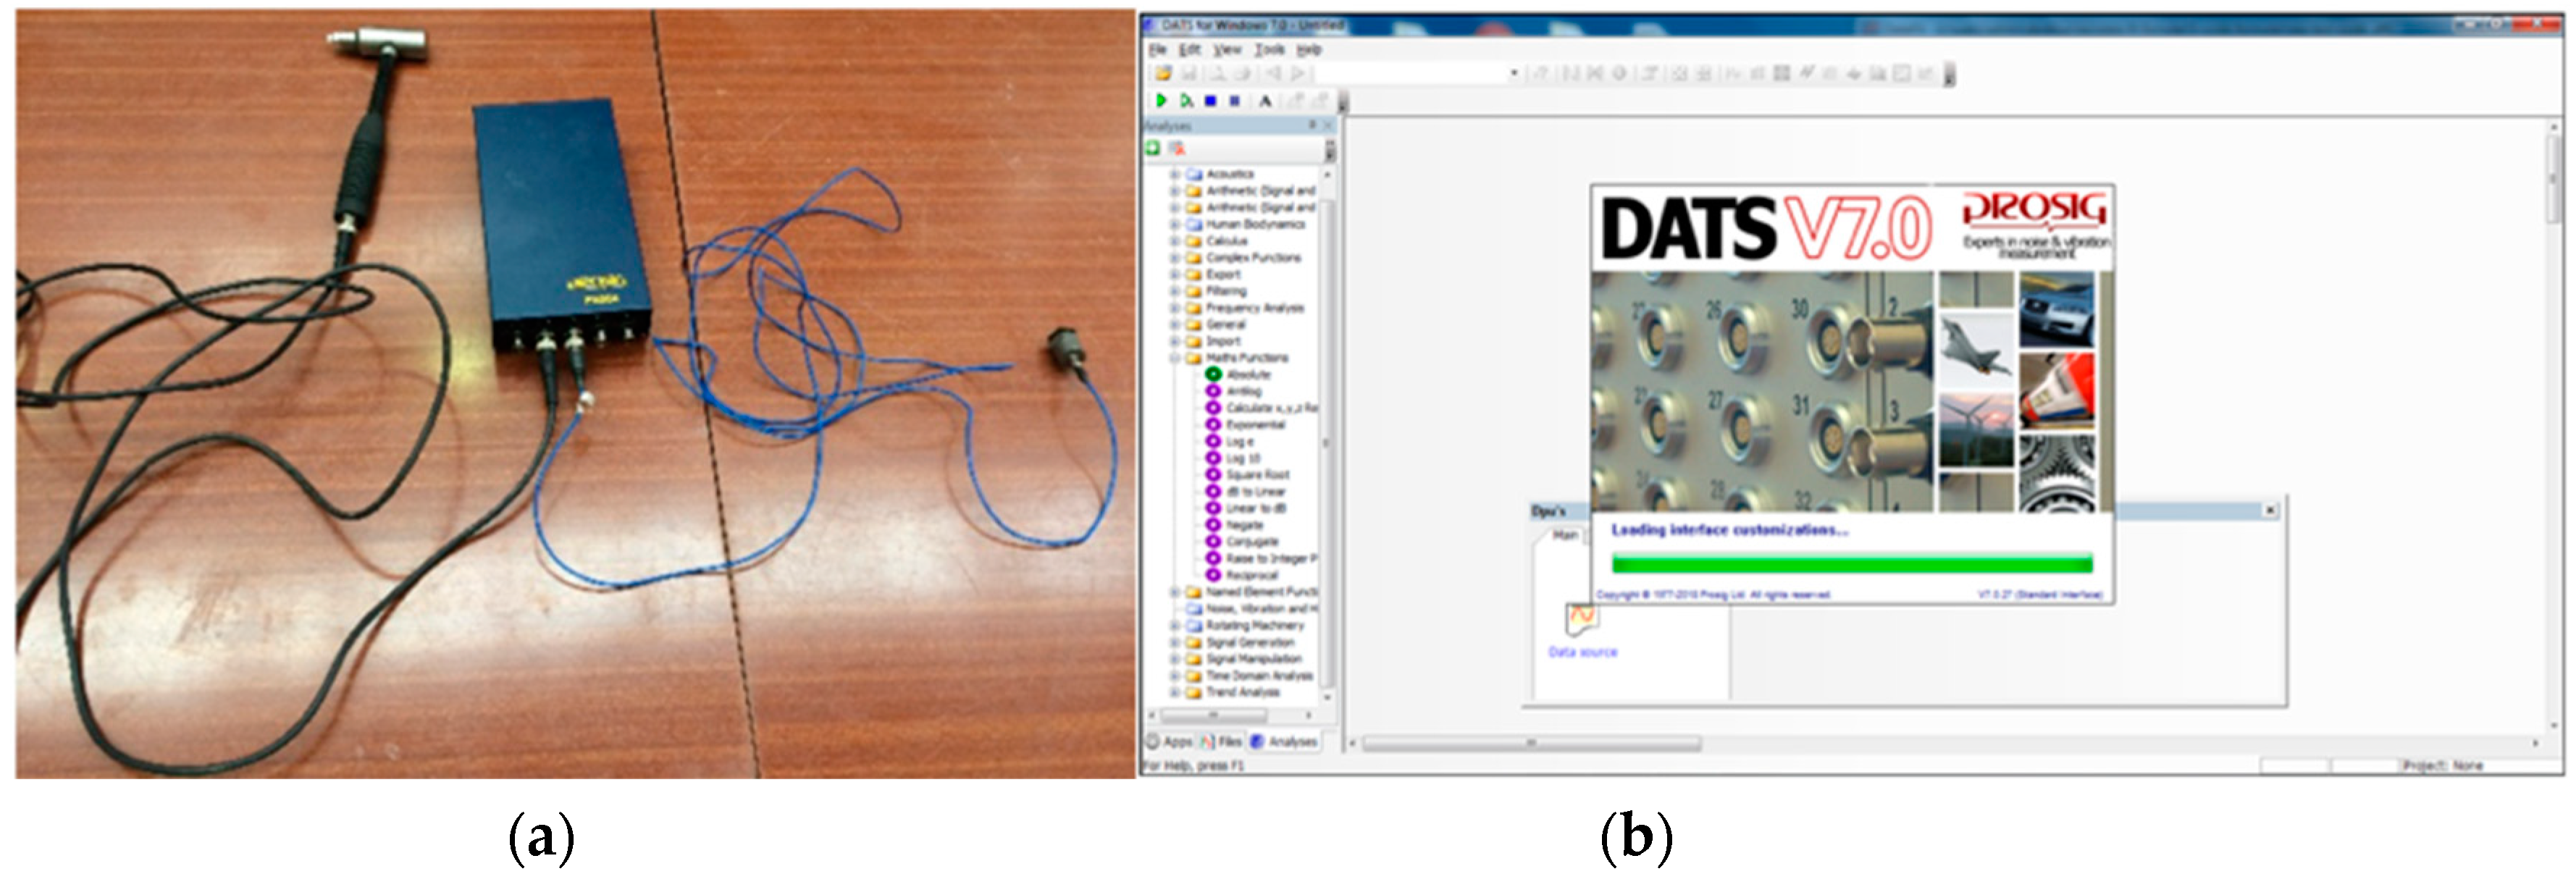
Task: Click the green Absolute function icon
Action: (x=1213, y=374)
